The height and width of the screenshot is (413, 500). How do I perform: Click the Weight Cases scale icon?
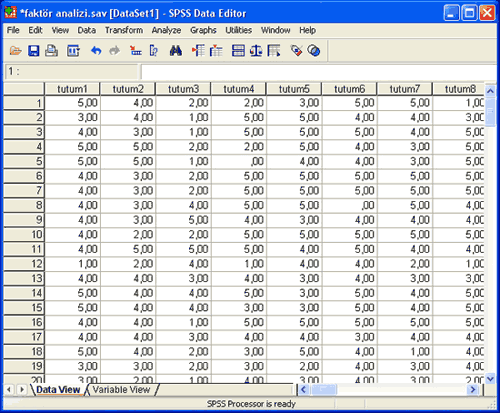tap(256, 51)
